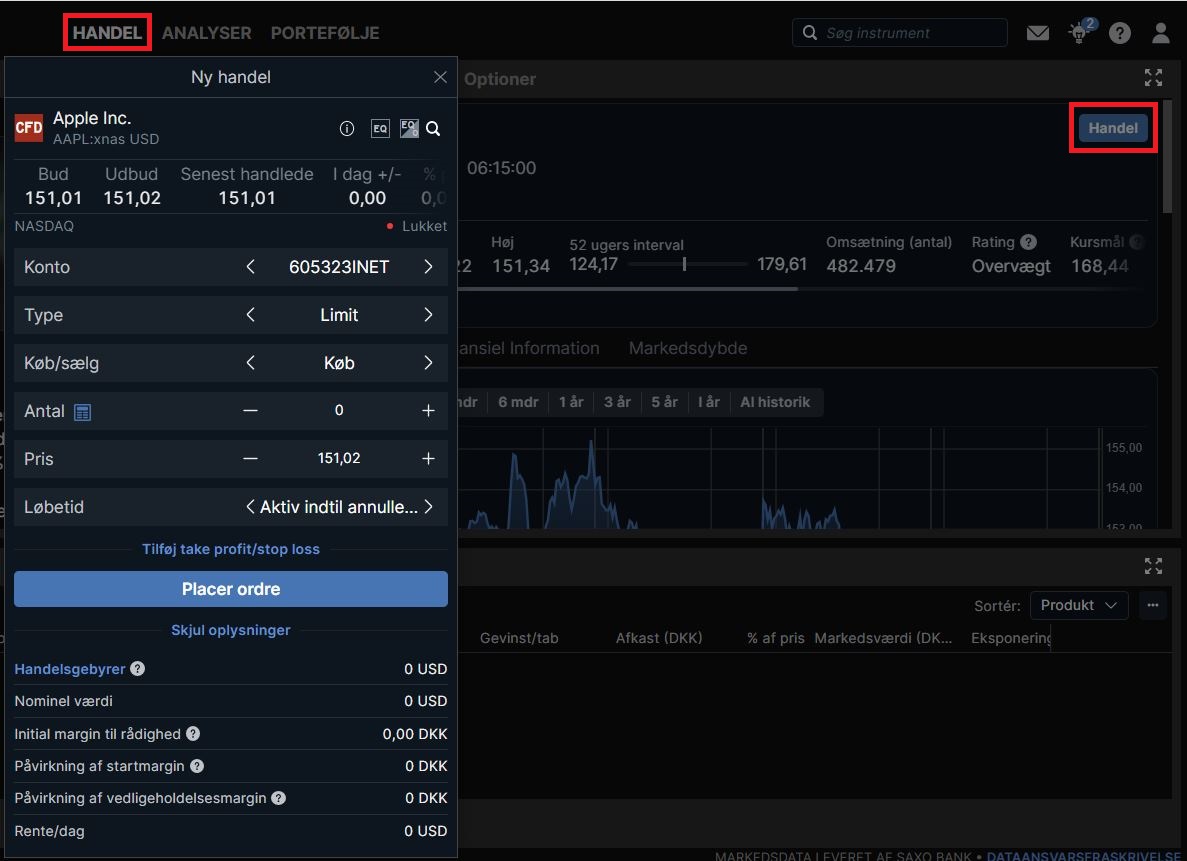The height and width of the screenshot is (861, 1187).
Task: Select the 6 mdr chart period
Action: pos(518,402)
